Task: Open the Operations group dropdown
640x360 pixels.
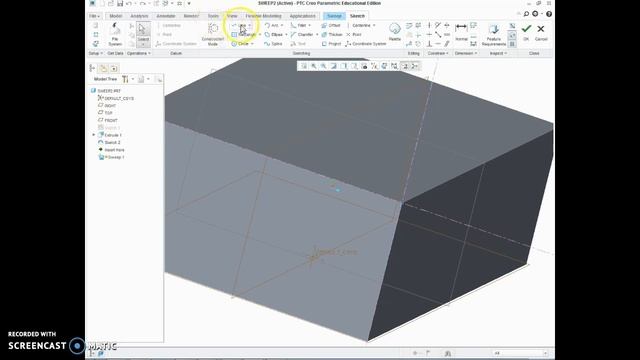Action: click(139, 53)
